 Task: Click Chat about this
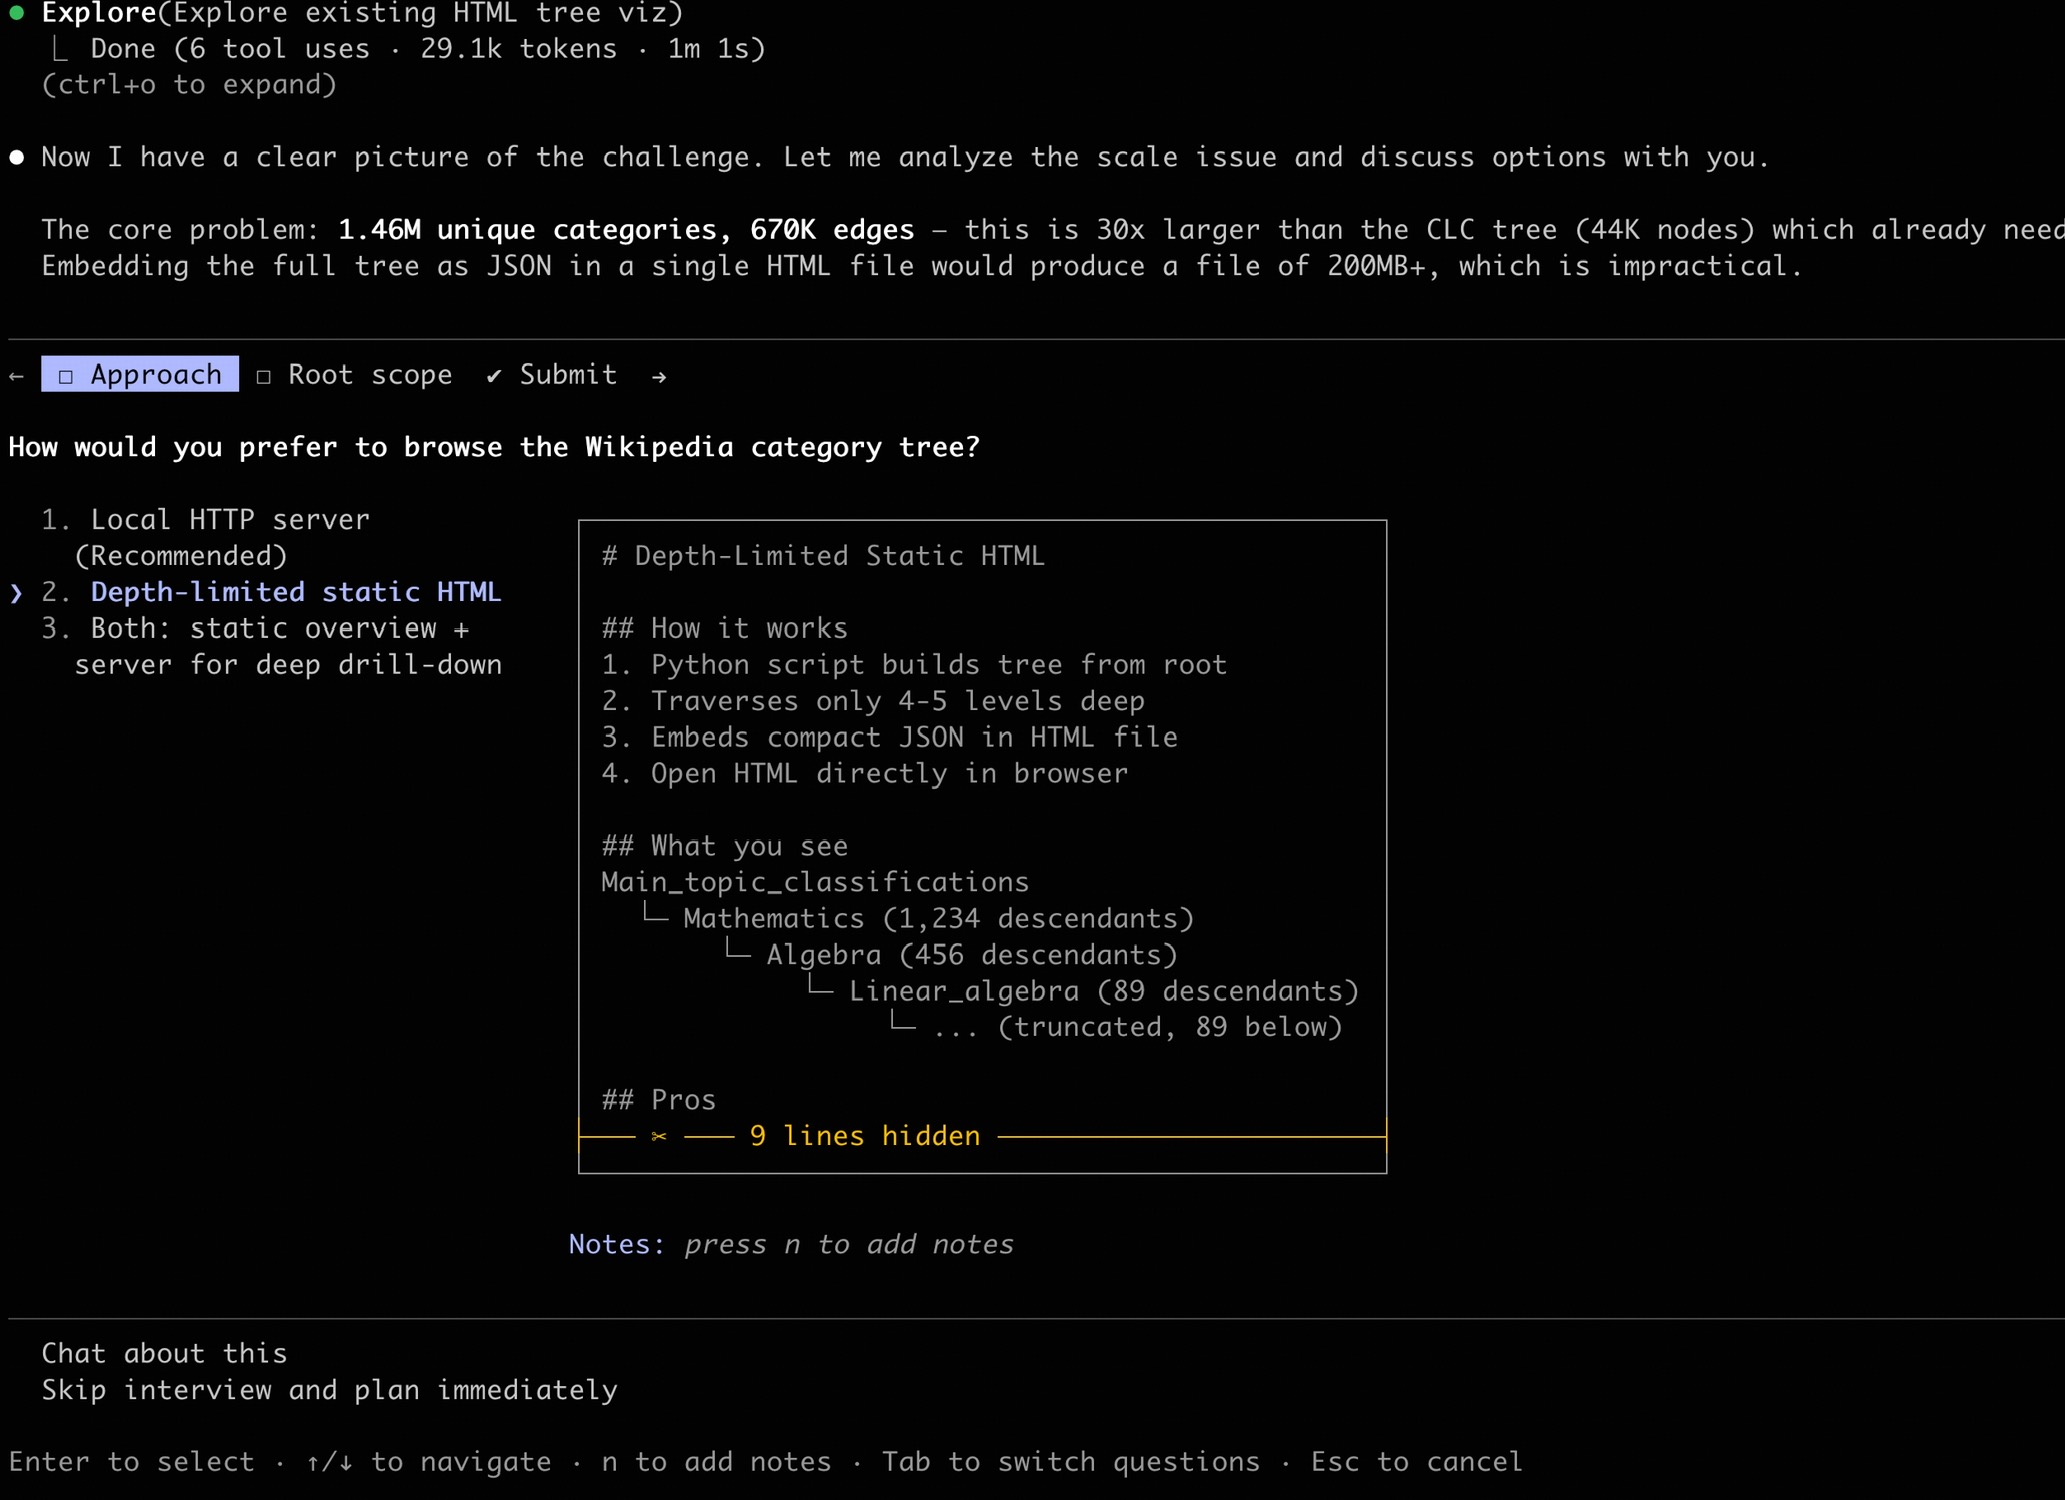click(164, 1353)
